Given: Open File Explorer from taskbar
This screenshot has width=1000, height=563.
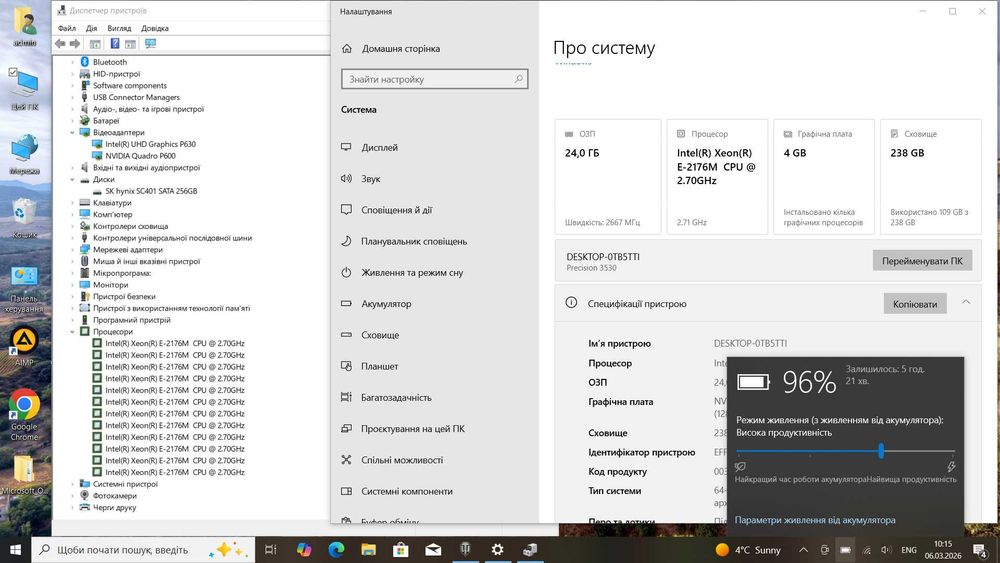Looking at the screenshot, I should click(368, 549).
